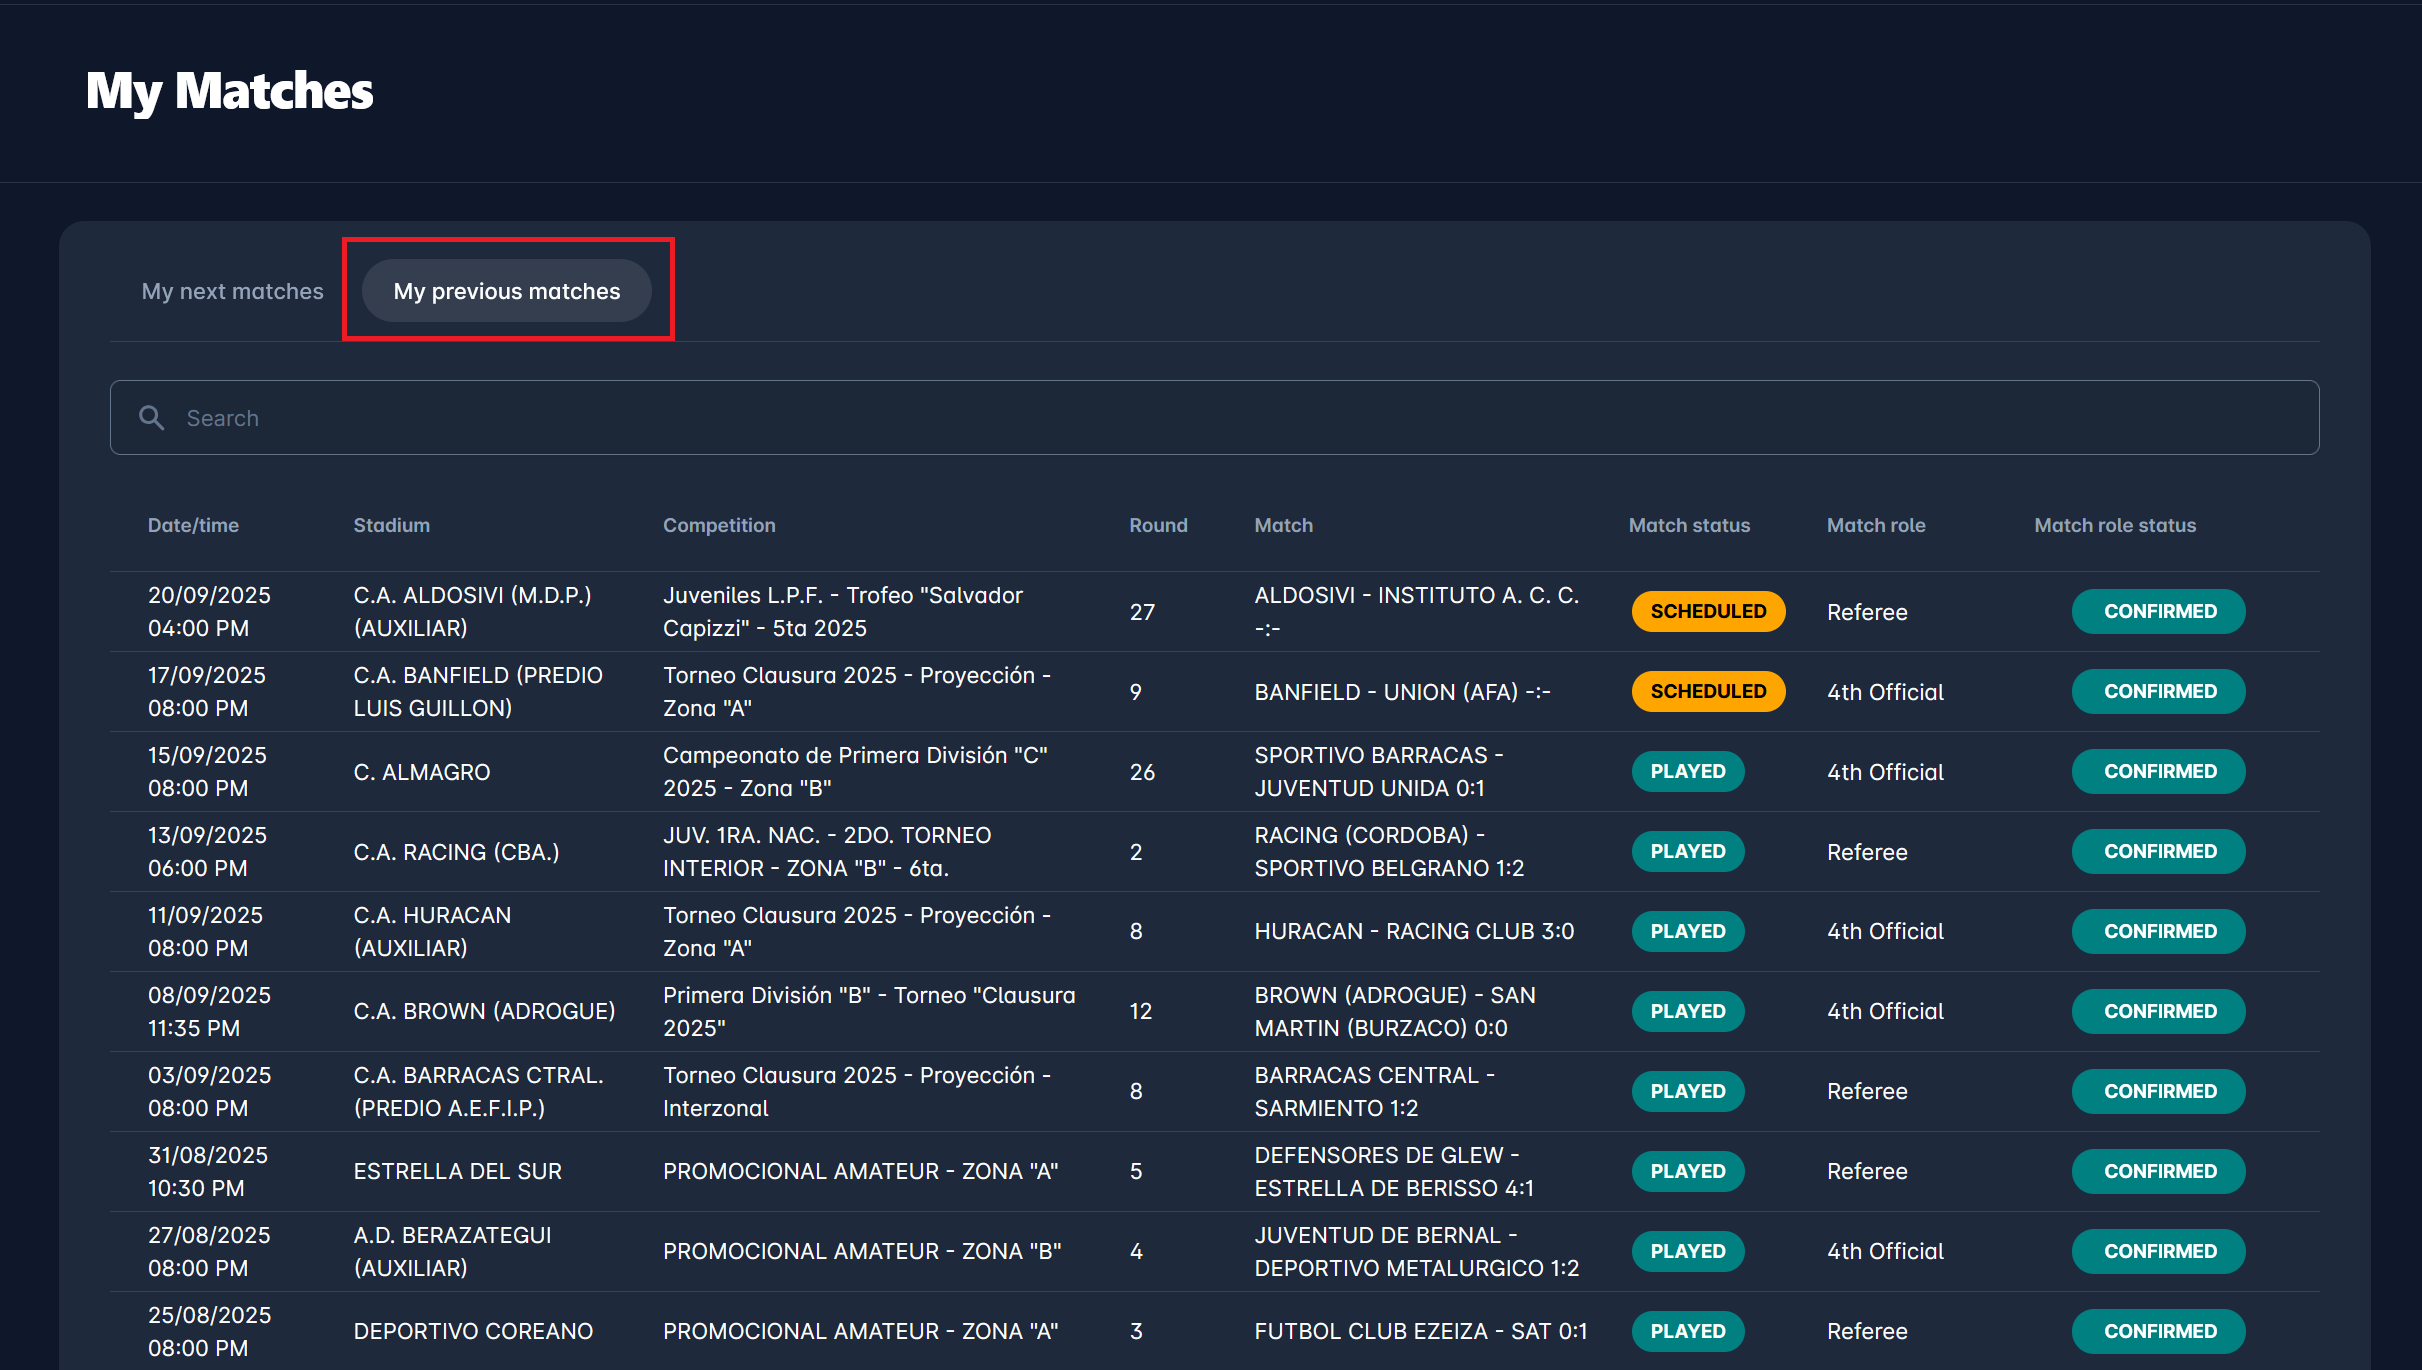Click SCHEDULED badge for Banfield - Union match
This screenshot has width=2422, height=1370.
(1707, 691)
